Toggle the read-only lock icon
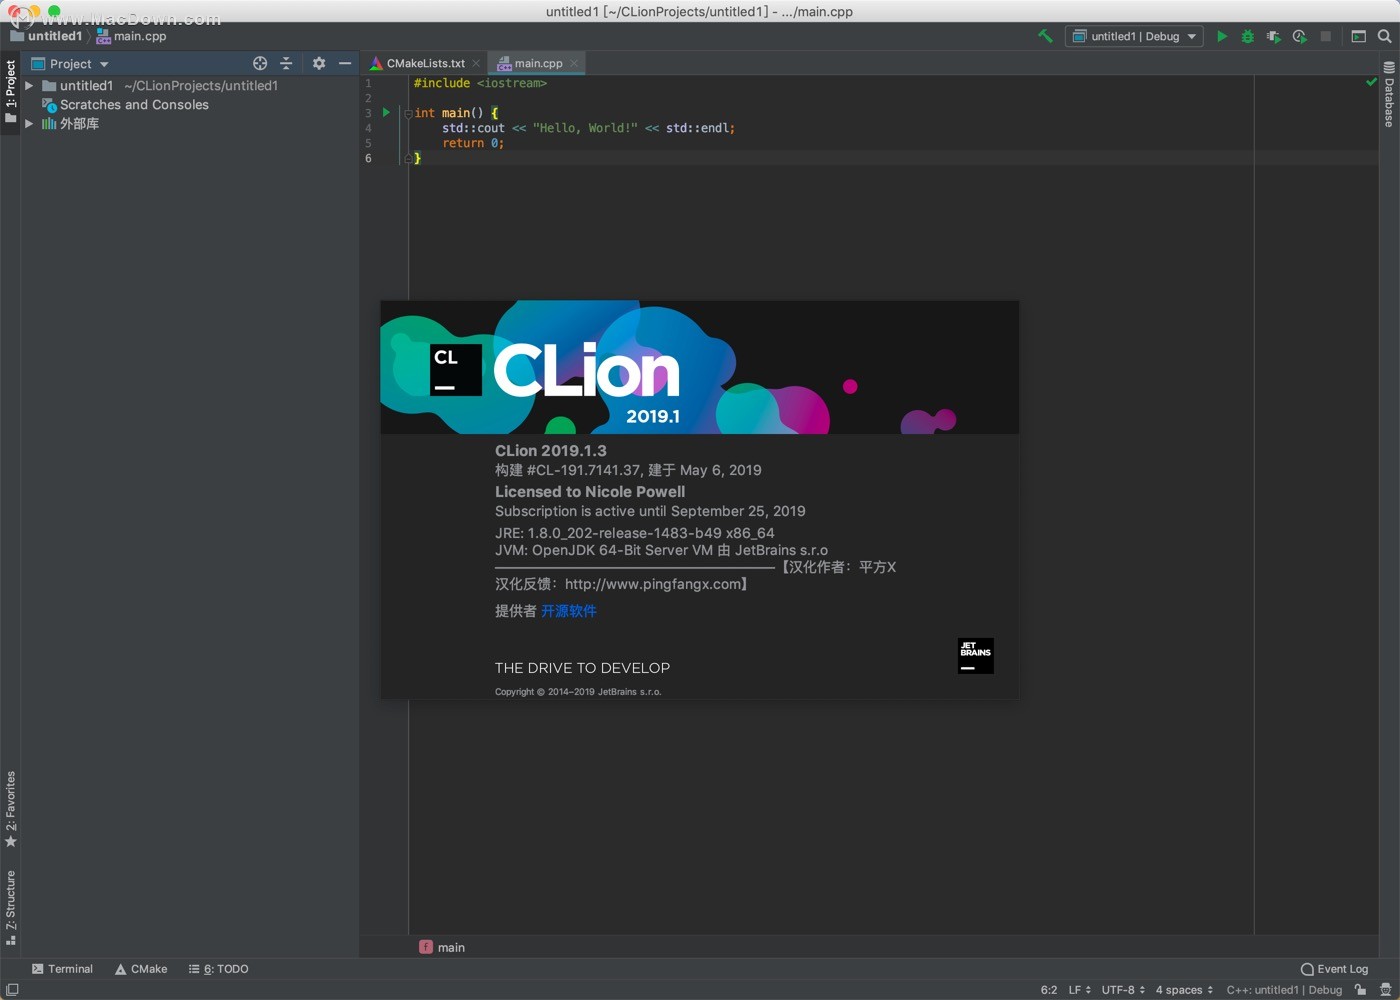 (x=1361, y=990)
